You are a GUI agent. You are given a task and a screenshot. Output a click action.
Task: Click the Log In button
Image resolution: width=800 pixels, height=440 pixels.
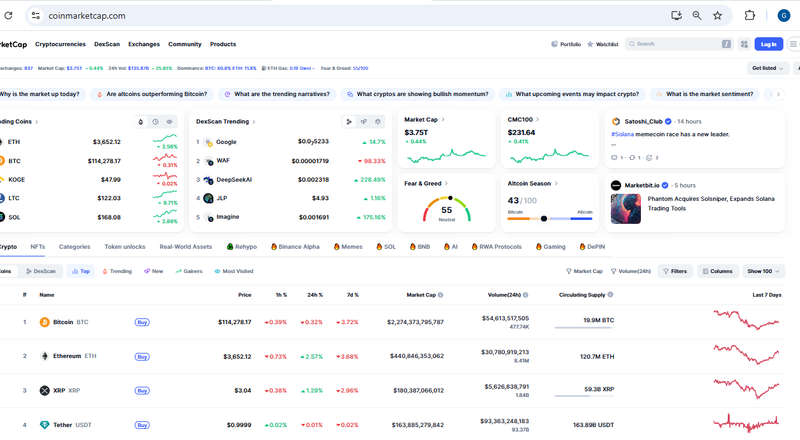tap(768, 44)
